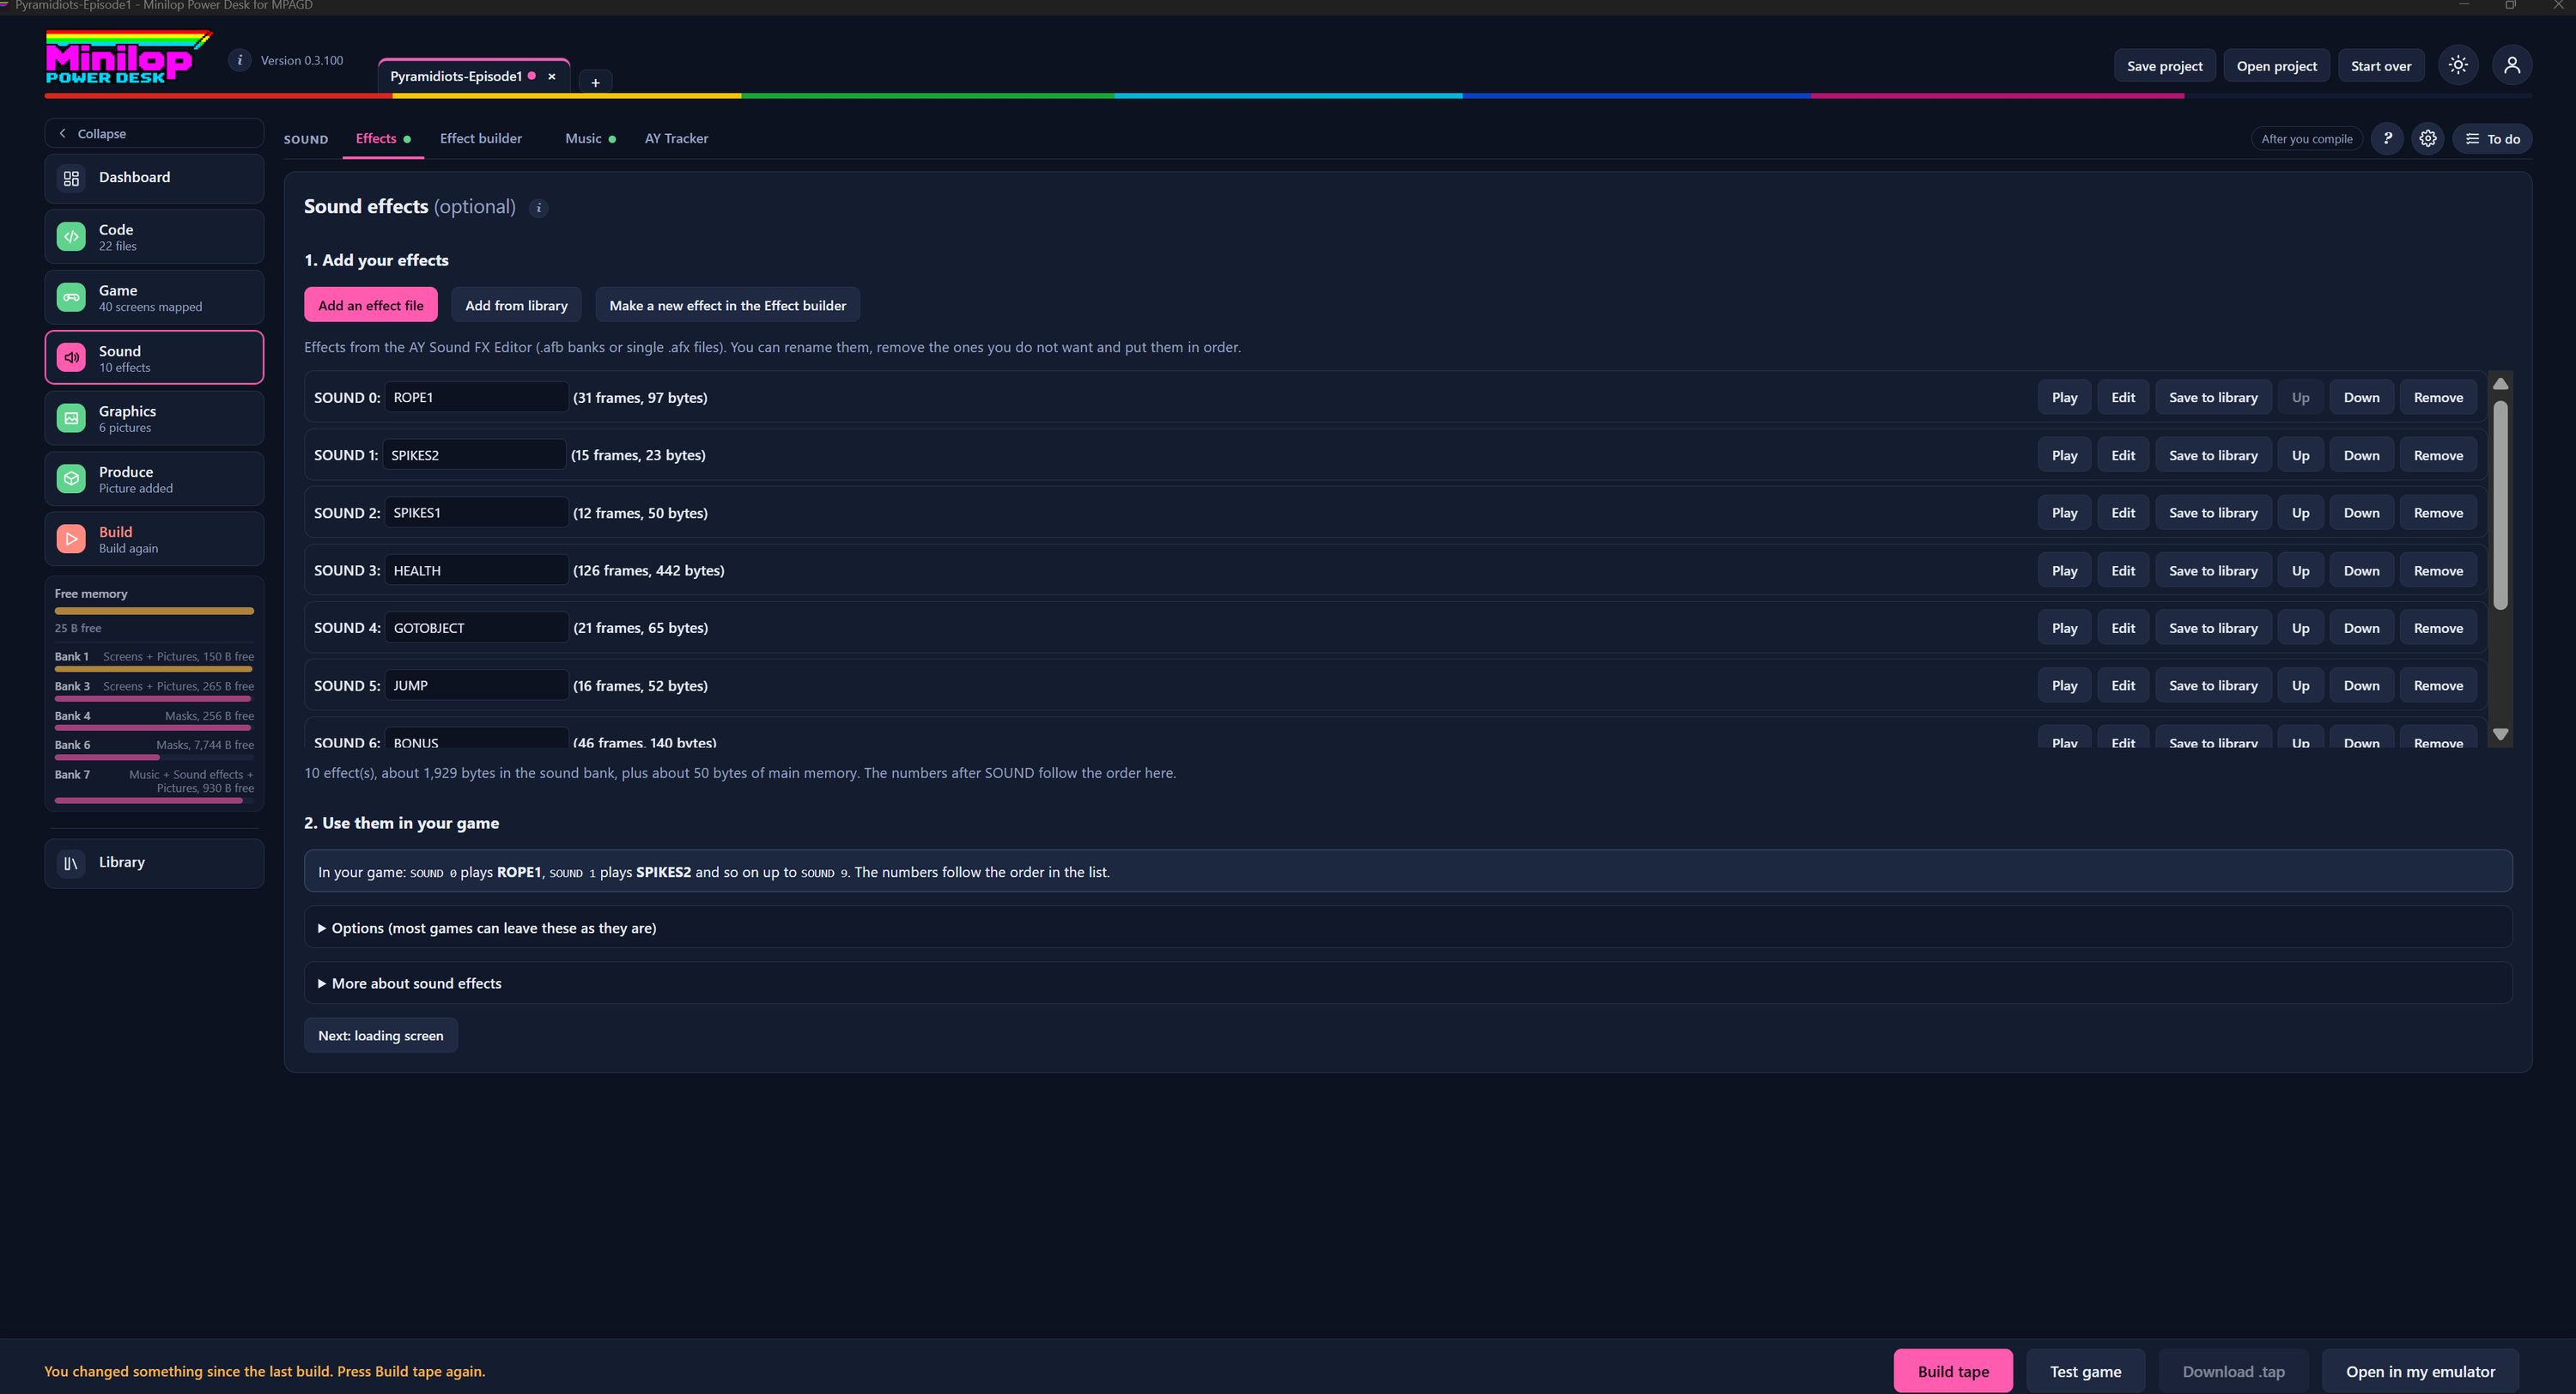Open the Dashboard sidebar icon
The image size is (2576, 1394).
point(71,178)
